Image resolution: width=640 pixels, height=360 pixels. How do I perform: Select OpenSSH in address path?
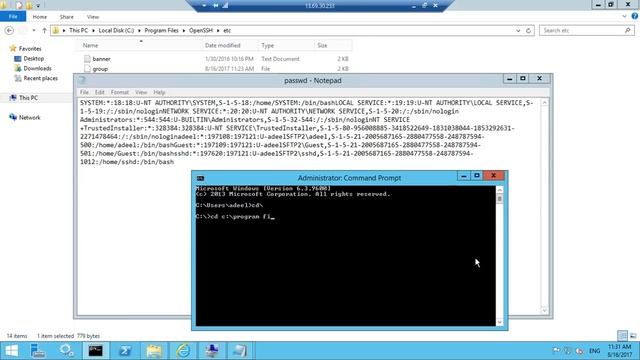click(200, 31)
